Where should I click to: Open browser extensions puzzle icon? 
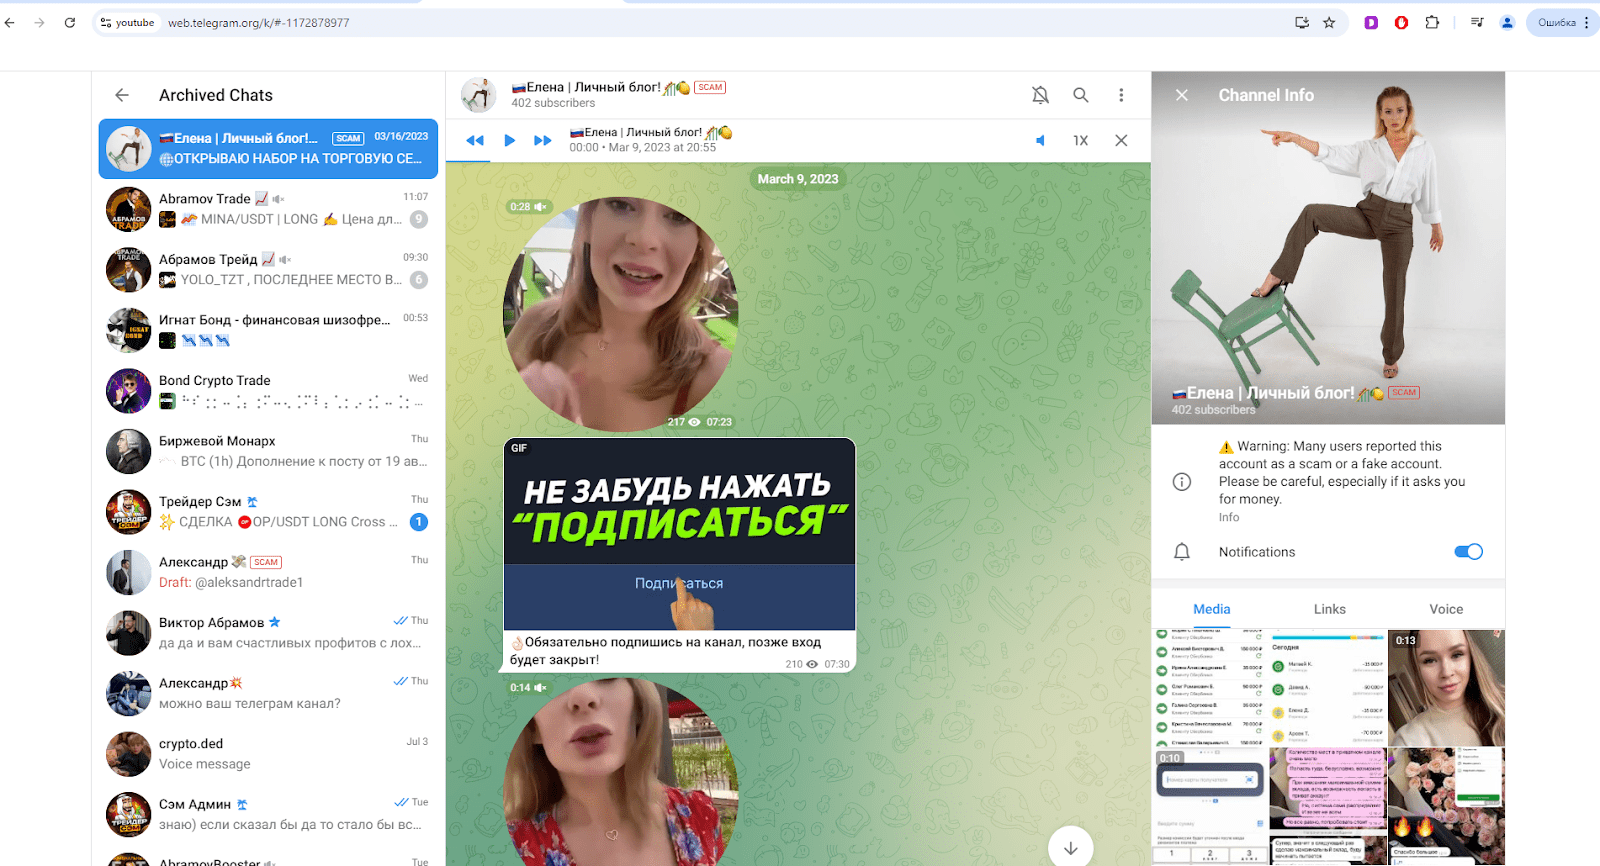click(x=1432, y=22)
